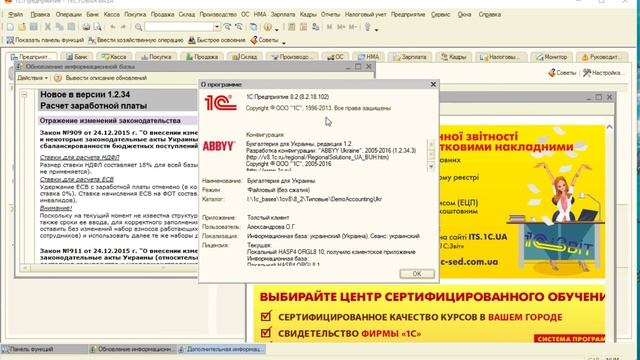Click the Redo arrow toolbar icon
Screen dimensions: 640x360
coord(123,27)
